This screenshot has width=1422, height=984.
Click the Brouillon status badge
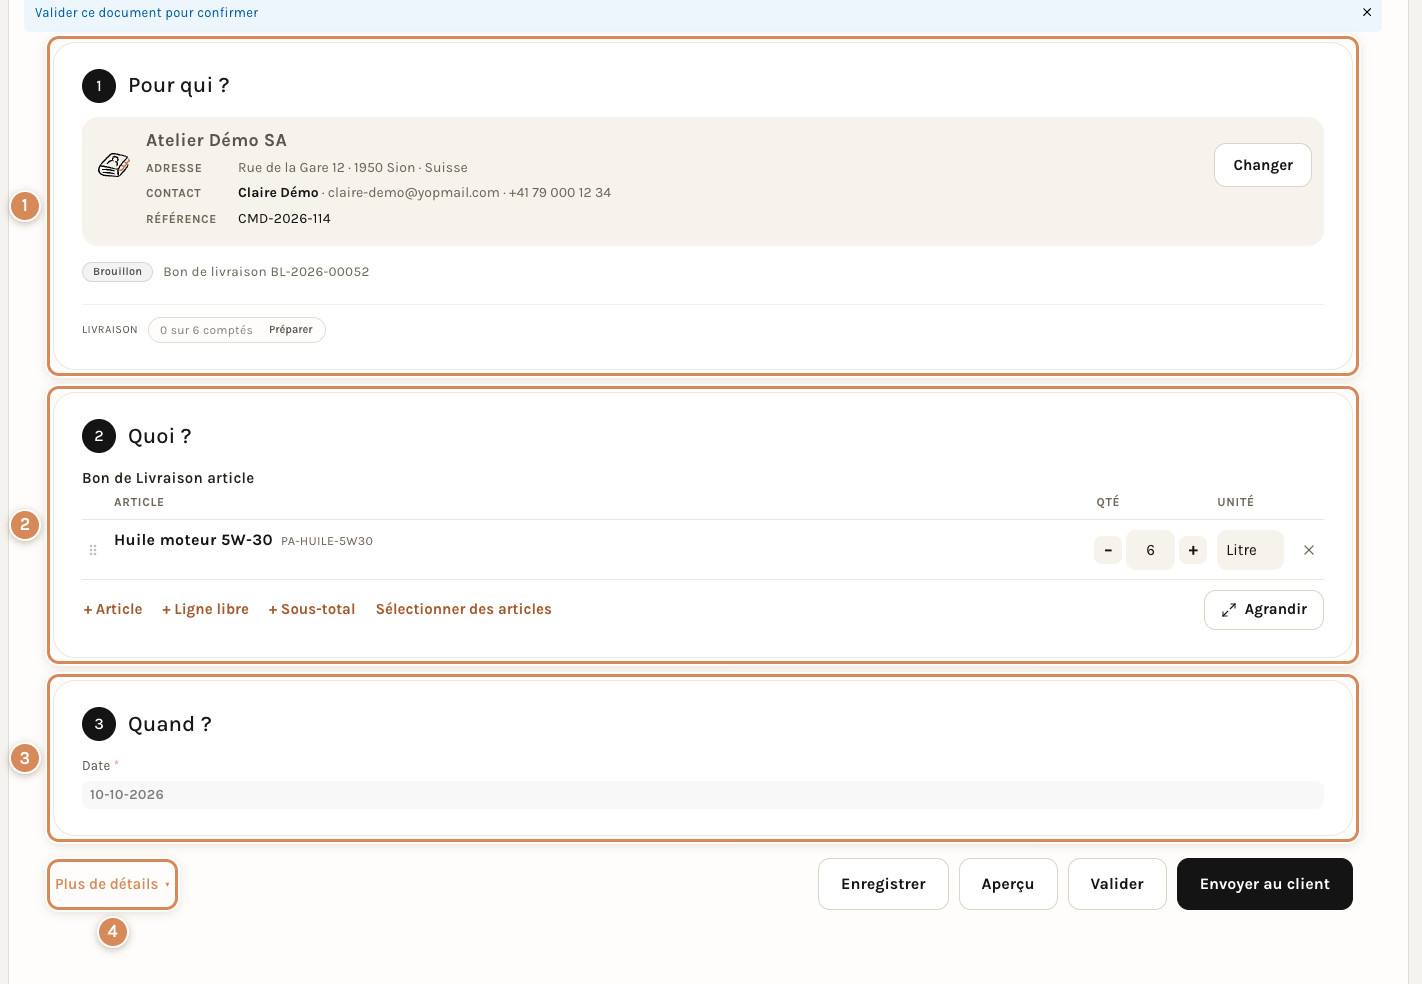click(118, 272)
